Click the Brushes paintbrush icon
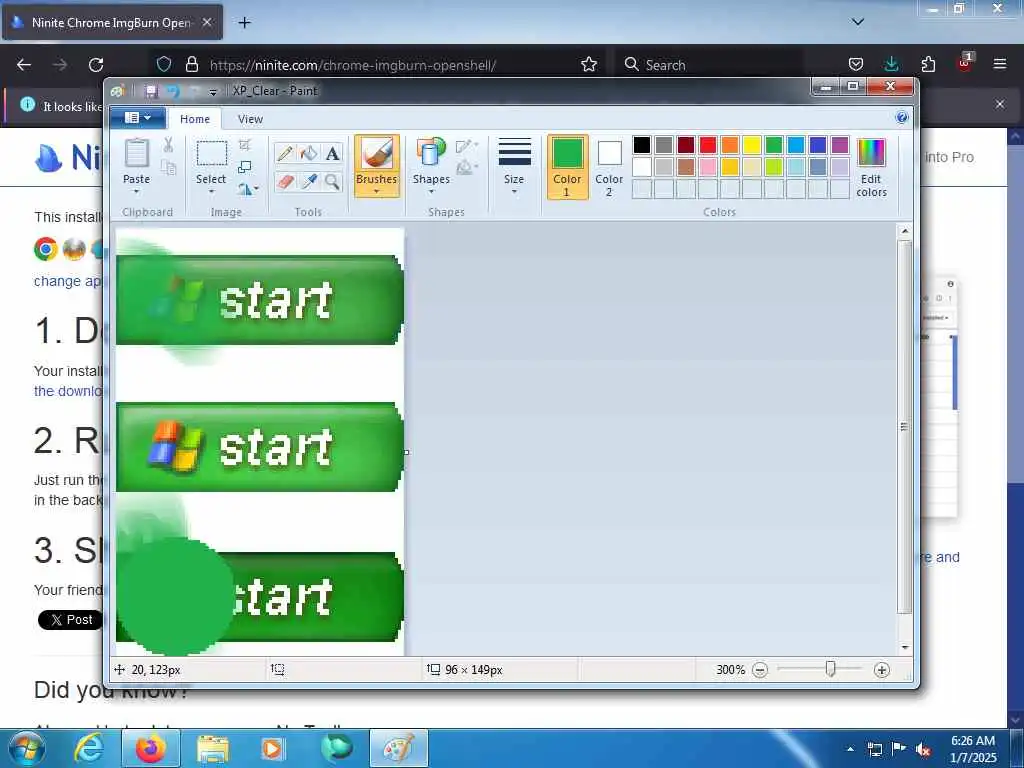 pos(377,153)
